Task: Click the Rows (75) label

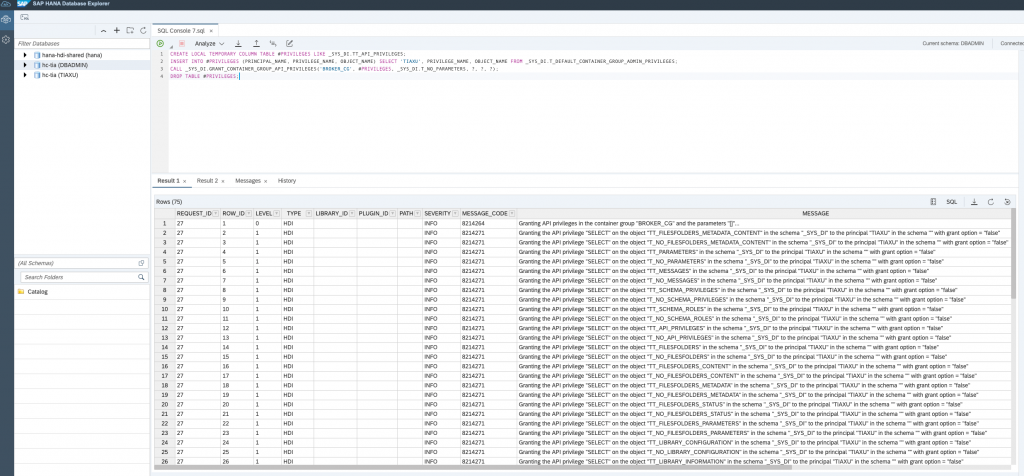Action: (169, 202)
